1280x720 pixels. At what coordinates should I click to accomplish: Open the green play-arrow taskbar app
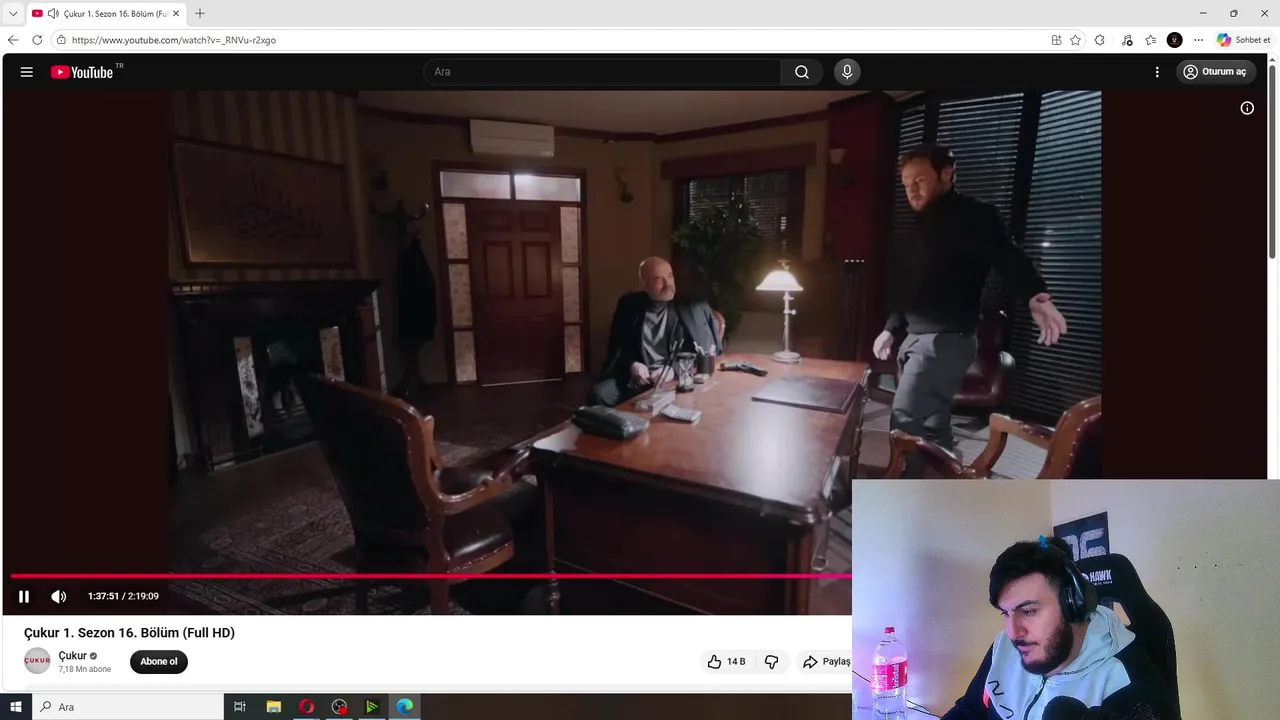tap(372, 707)
